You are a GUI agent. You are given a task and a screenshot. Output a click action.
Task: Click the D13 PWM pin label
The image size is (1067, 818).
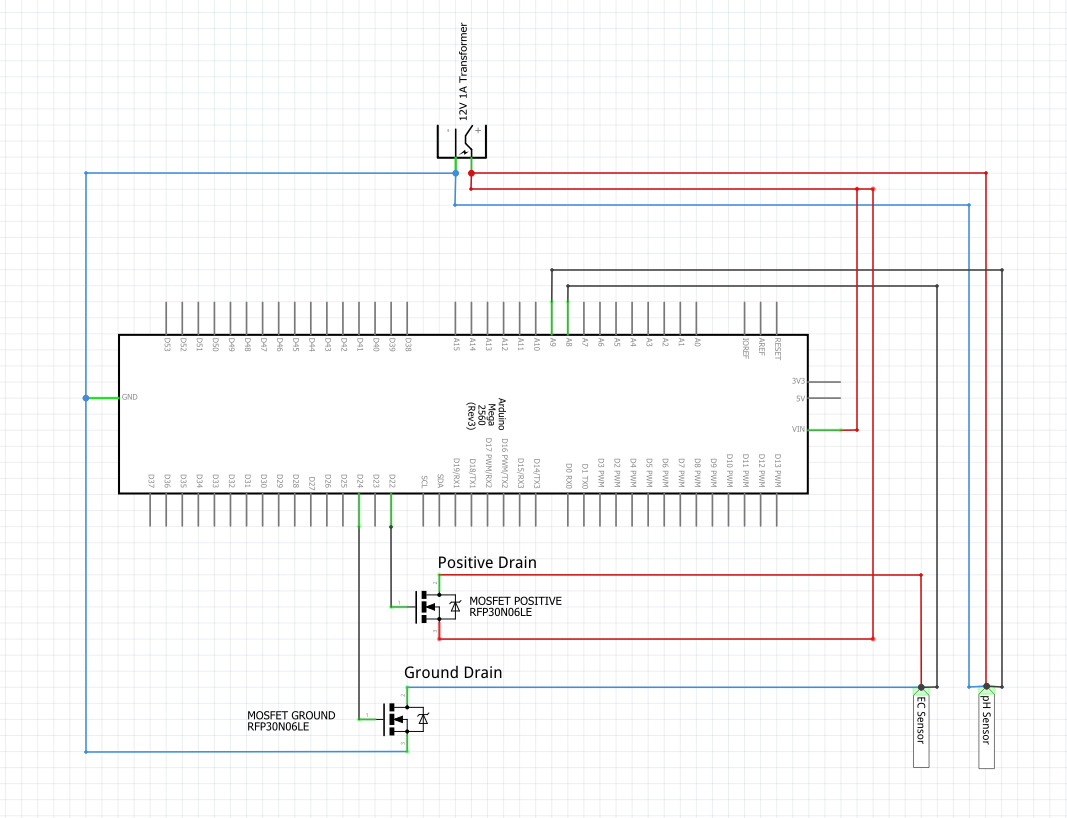point(777,471)
